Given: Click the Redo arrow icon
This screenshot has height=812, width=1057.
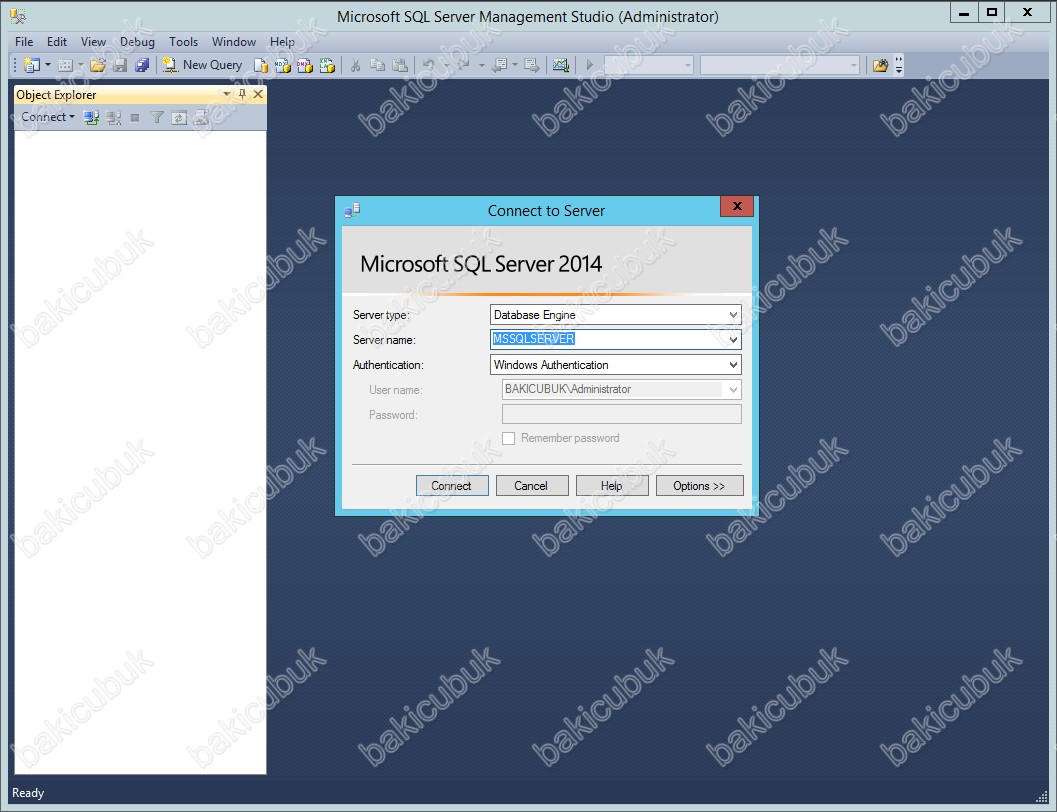Looking at the screenshot, I should click(x=464, y=65).
